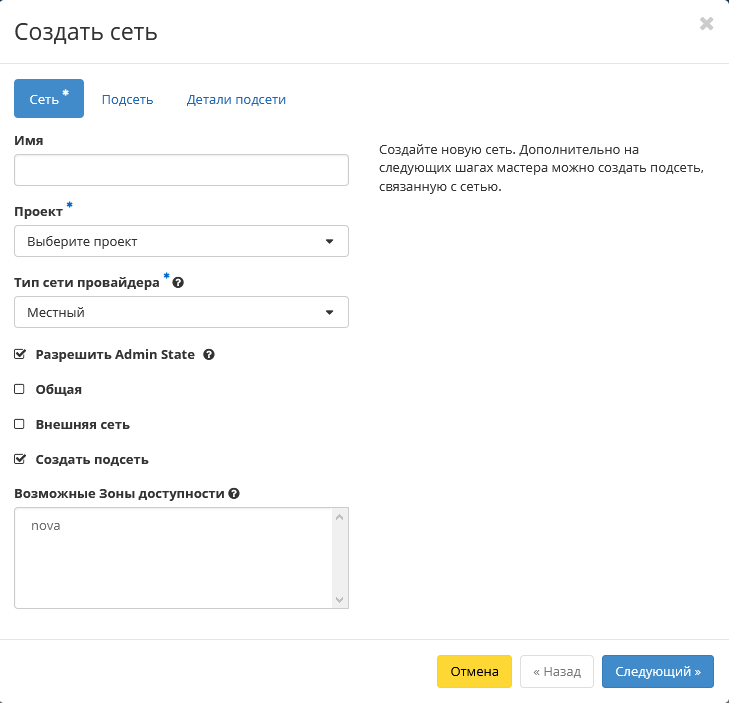Screen dimensions: 729x703
Task: Expand the Местный provider network type dropdown
Action: [x=181, y=312]
